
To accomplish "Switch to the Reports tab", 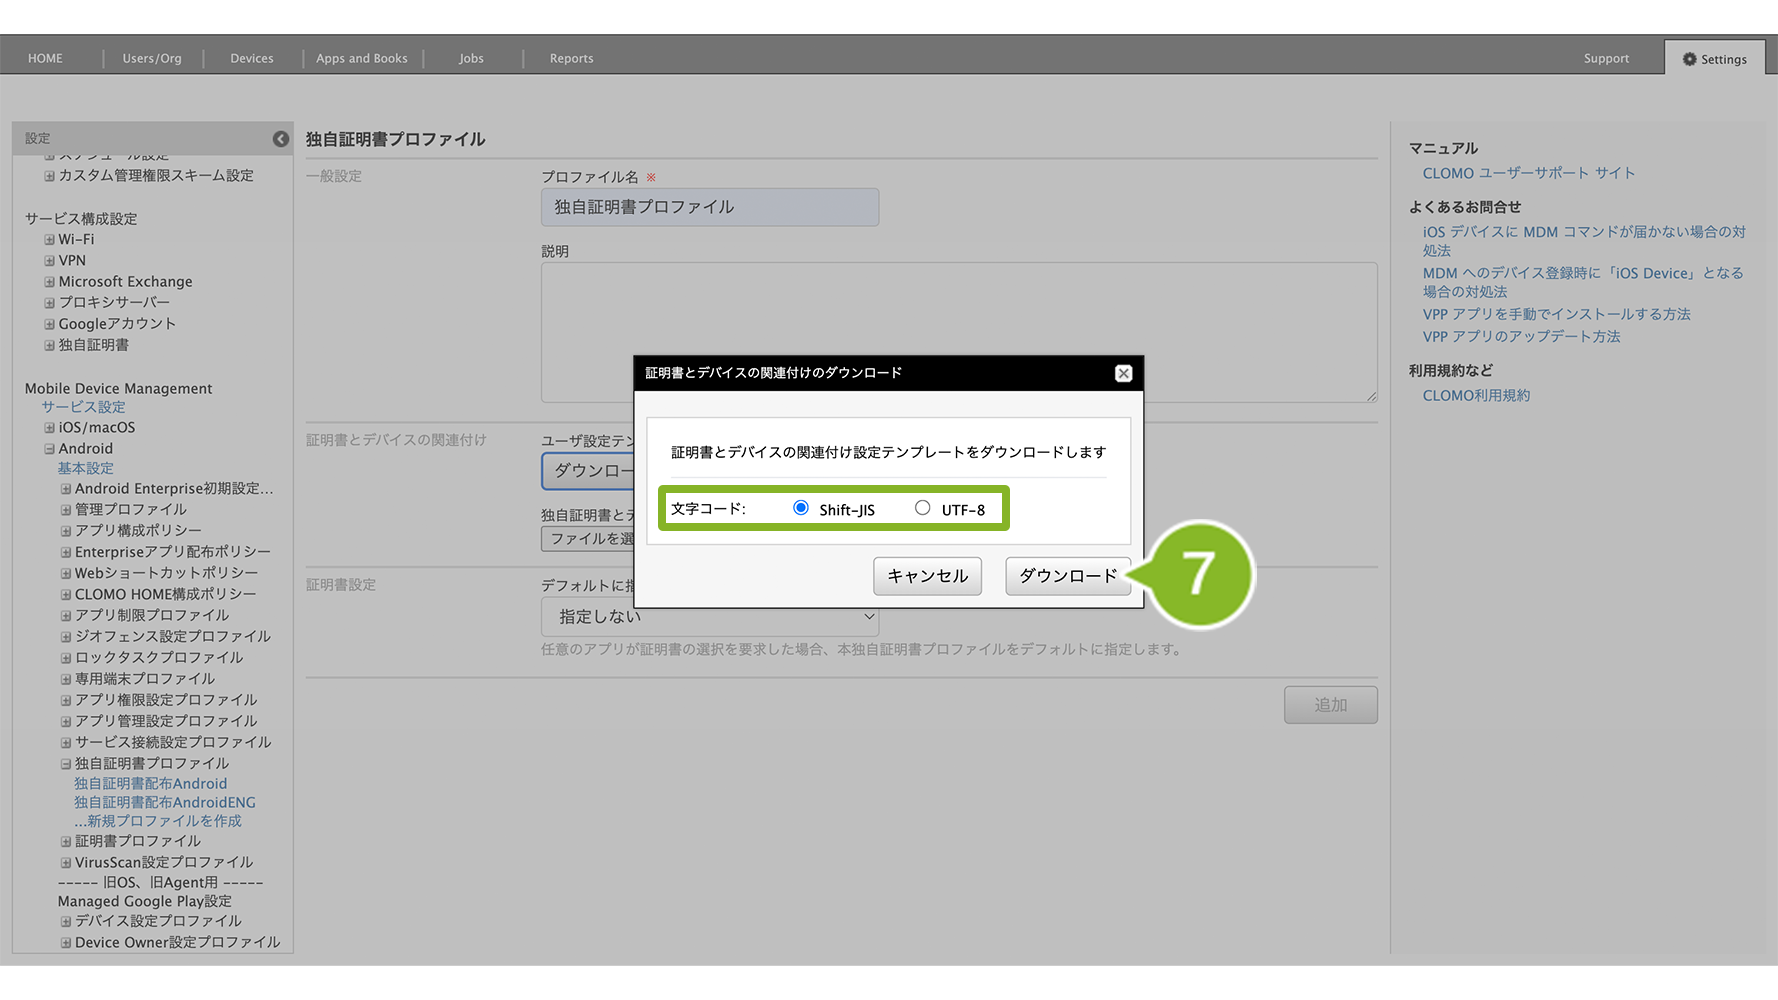I will (x=571, y=59).
